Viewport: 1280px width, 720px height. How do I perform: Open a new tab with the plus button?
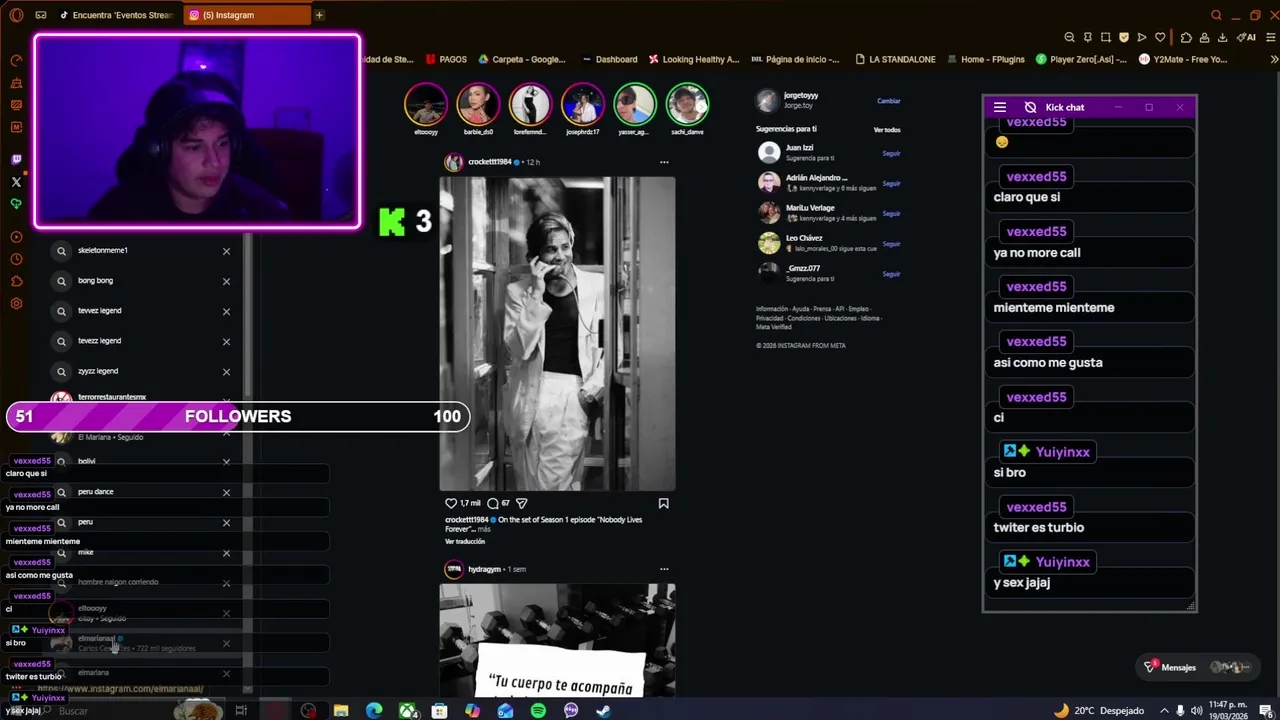coord(319,15)
